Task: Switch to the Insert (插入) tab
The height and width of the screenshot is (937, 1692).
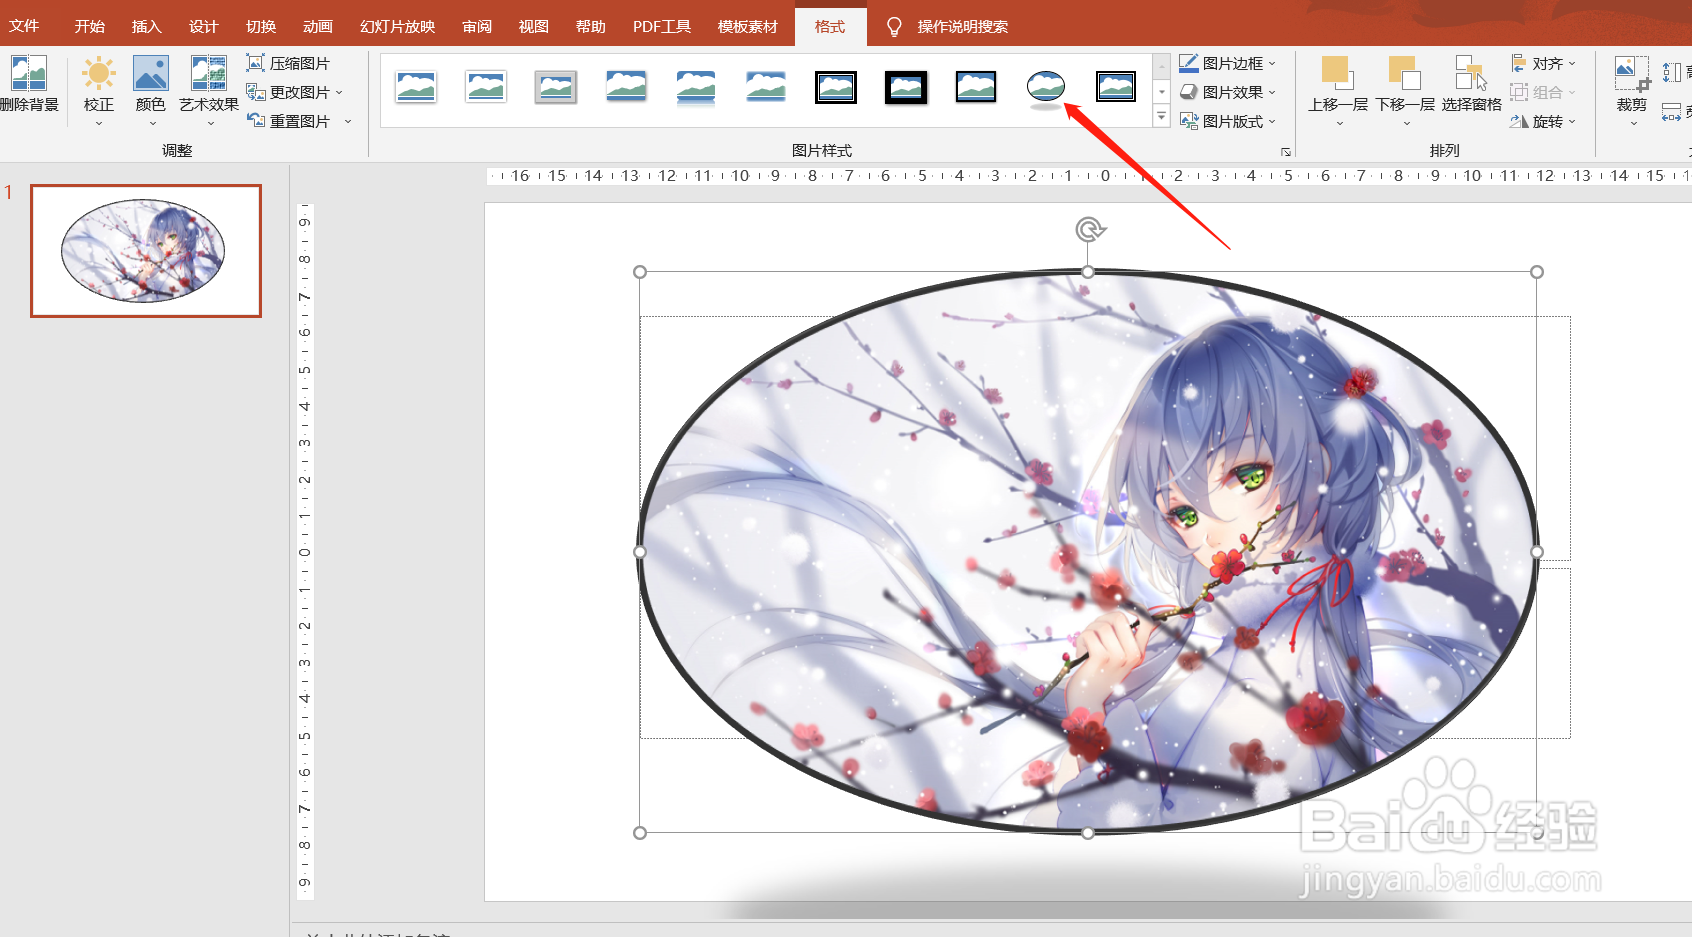Action: click(147, 26)
